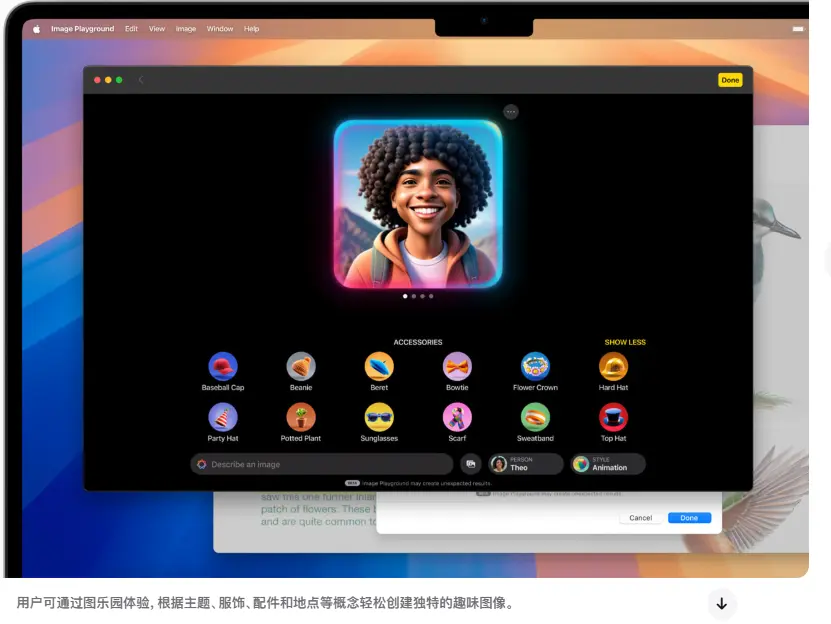Open the Apple menu

(37, 29)
